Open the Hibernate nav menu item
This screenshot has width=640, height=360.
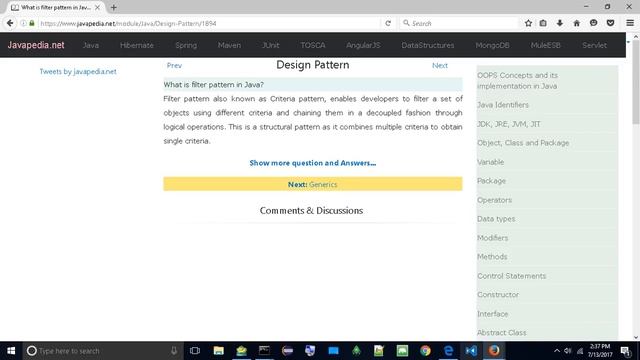tap(137, 45)
